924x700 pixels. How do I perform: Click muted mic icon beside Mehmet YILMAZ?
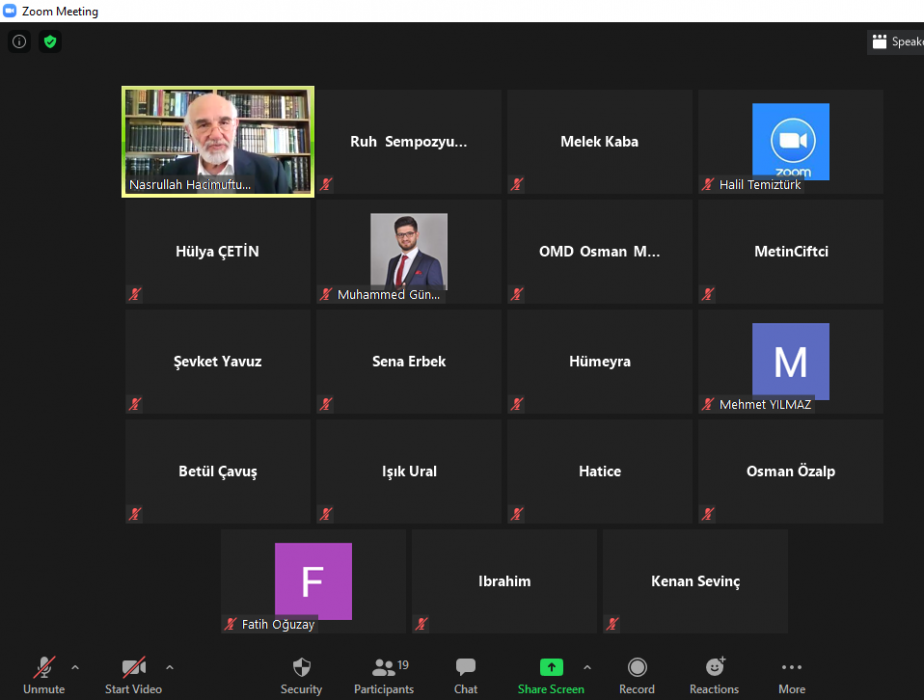click(x=708, y=404)
